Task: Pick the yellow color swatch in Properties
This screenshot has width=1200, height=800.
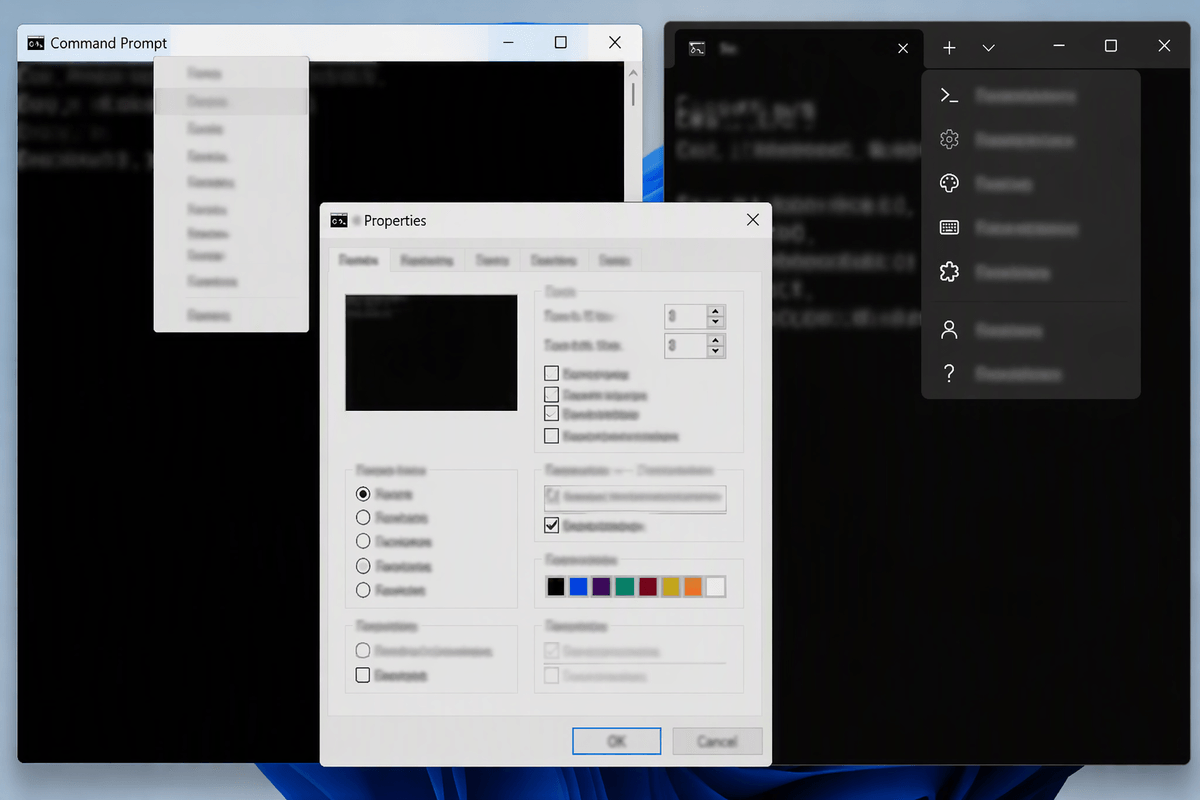Action: pyautogui.click(x=670, y=587)
